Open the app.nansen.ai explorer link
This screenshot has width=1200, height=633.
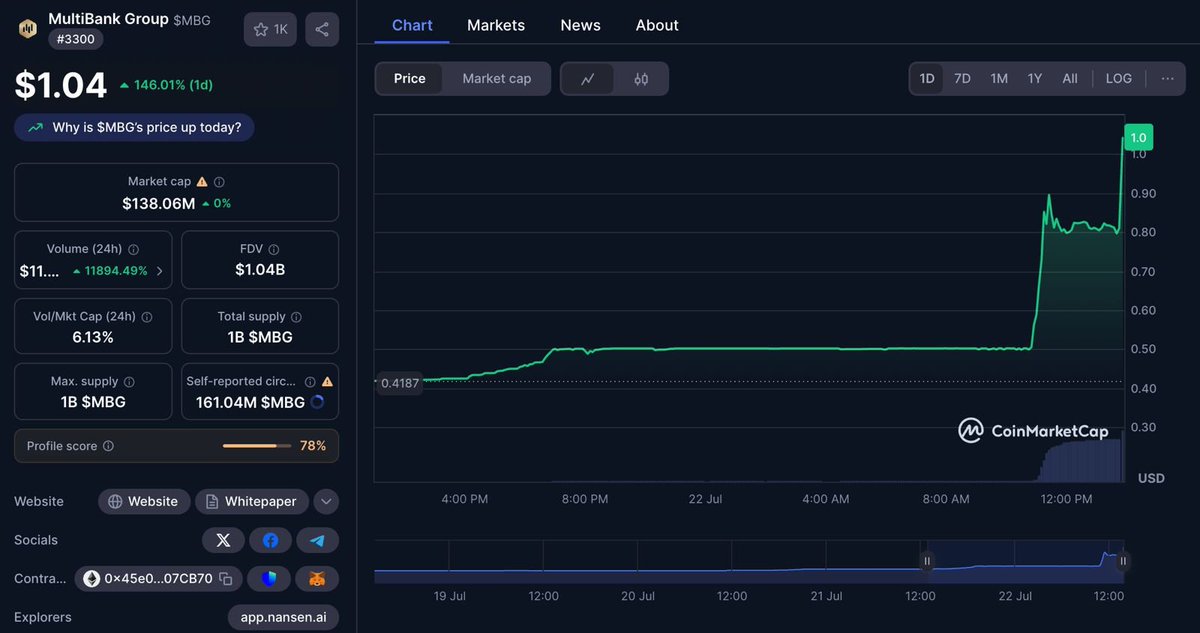tap(283, 617)
